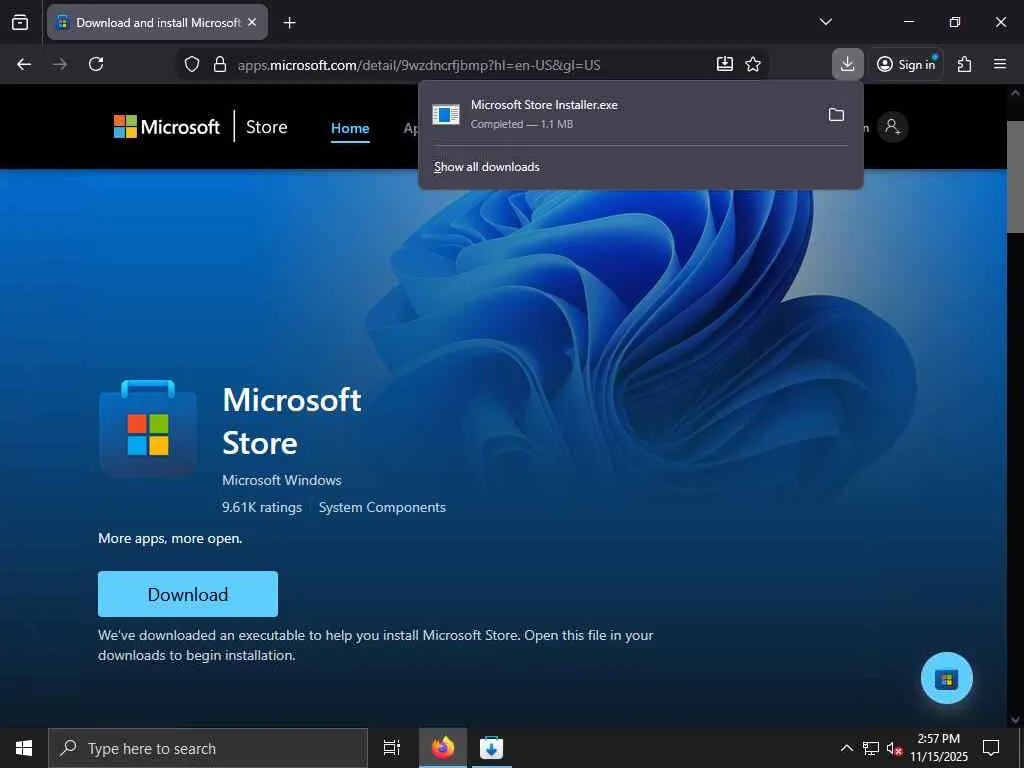Click scrollbar up arrow

[1015, 93]
